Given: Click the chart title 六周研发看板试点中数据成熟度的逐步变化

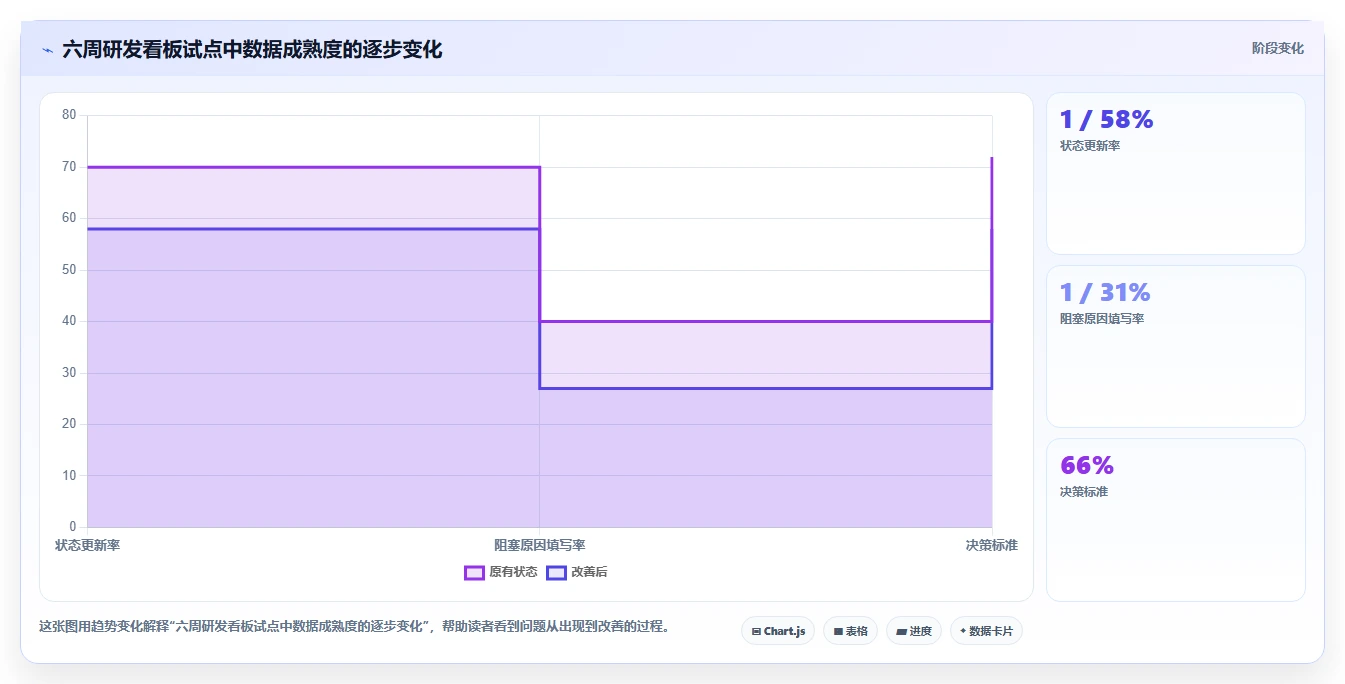Looking at the screenshot, I should point(252,49).
